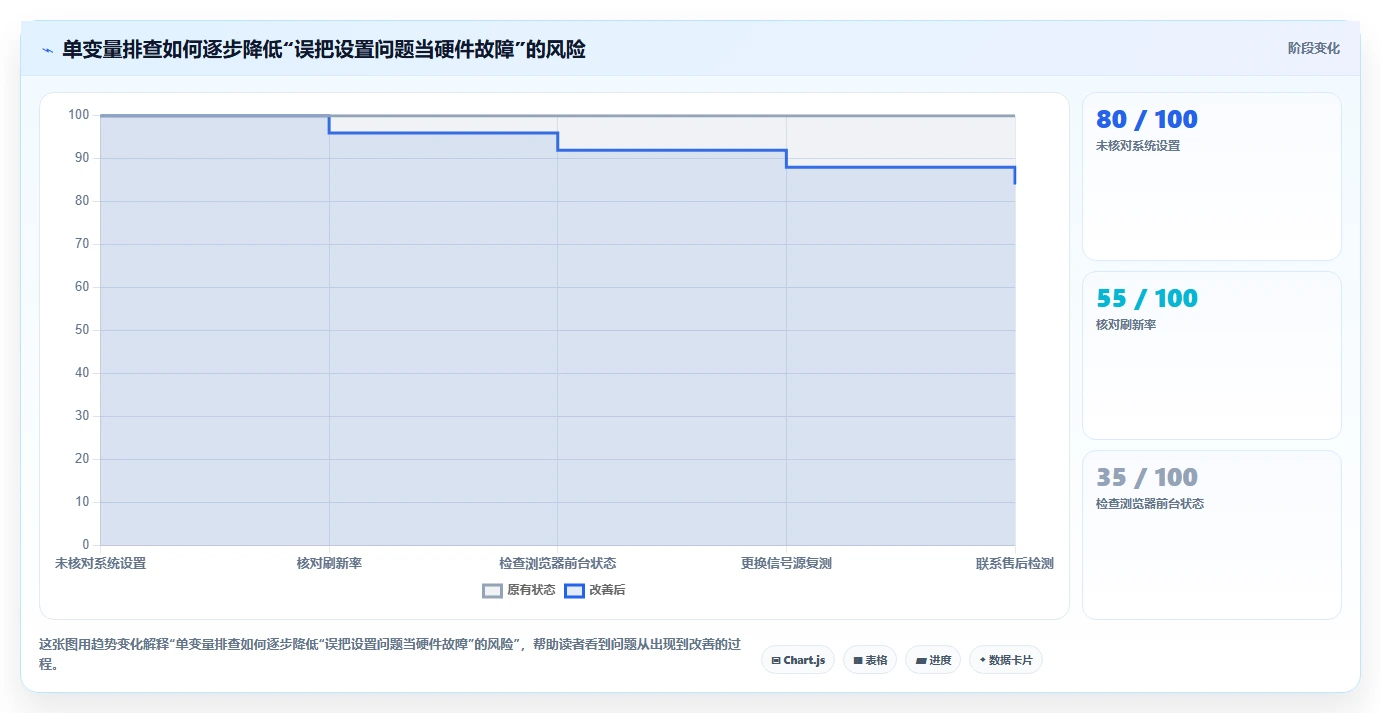Click the 35 / 100 score value
Viewport: 1381px width, 713px height.
(x=1147, y=477)
